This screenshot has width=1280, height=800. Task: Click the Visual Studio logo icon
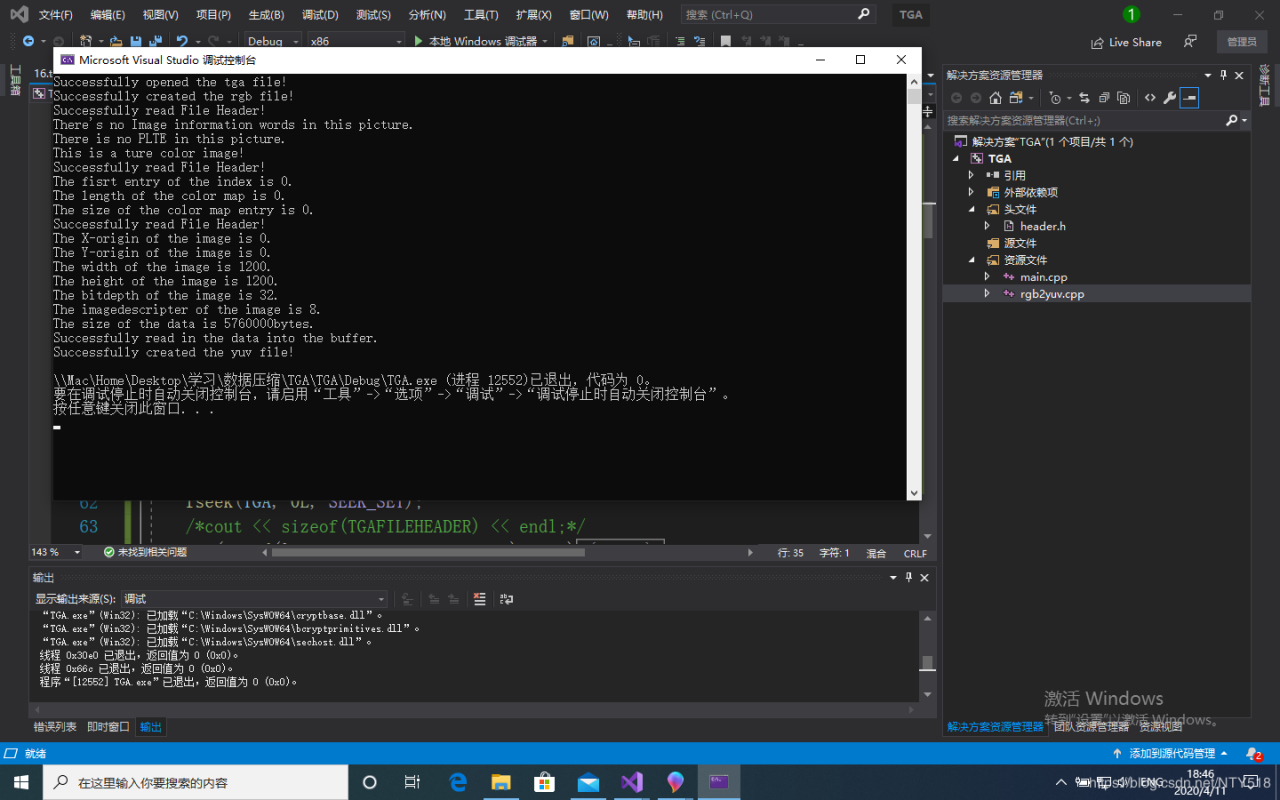(19, 14)
